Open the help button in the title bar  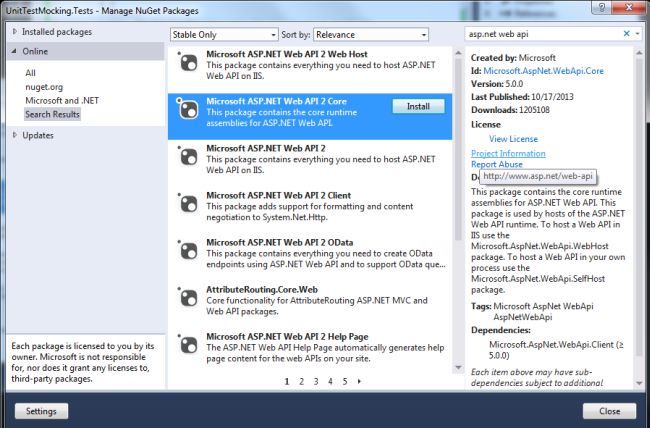tap(601, 7)
